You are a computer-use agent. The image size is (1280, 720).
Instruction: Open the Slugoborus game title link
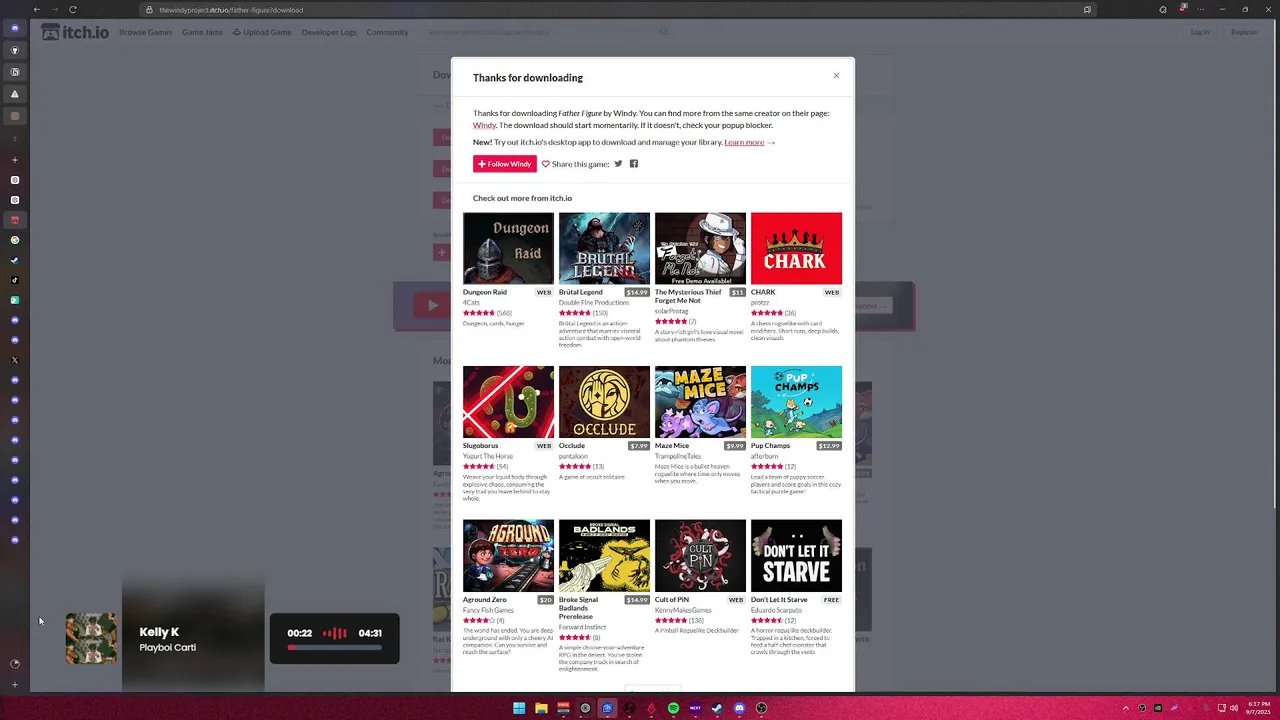(480, 446)
